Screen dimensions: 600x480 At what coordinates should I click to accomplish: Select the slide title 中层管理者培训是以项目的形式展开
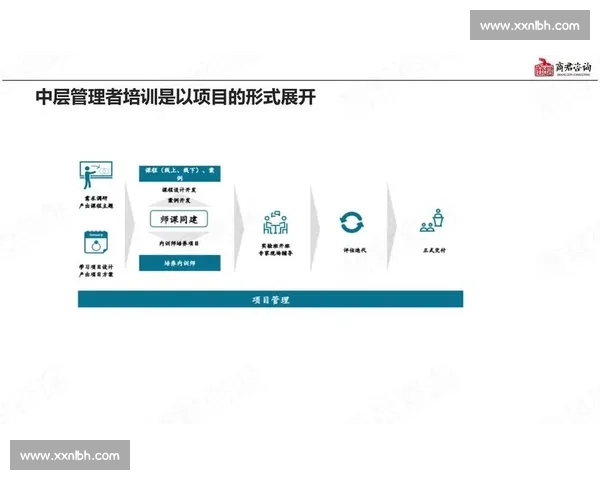pos(176,97)
